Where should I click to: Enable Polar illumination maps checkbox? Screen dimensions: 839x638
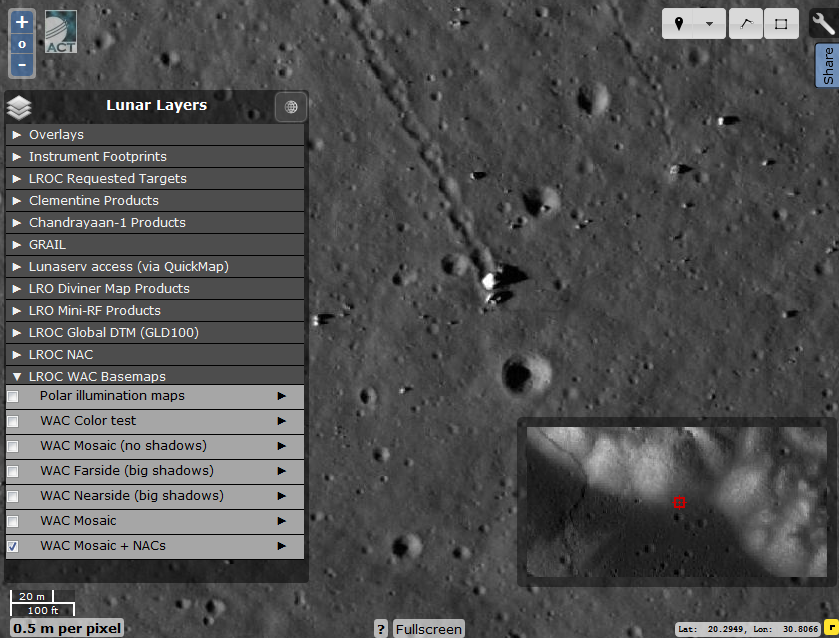click(x=13, y=396)
